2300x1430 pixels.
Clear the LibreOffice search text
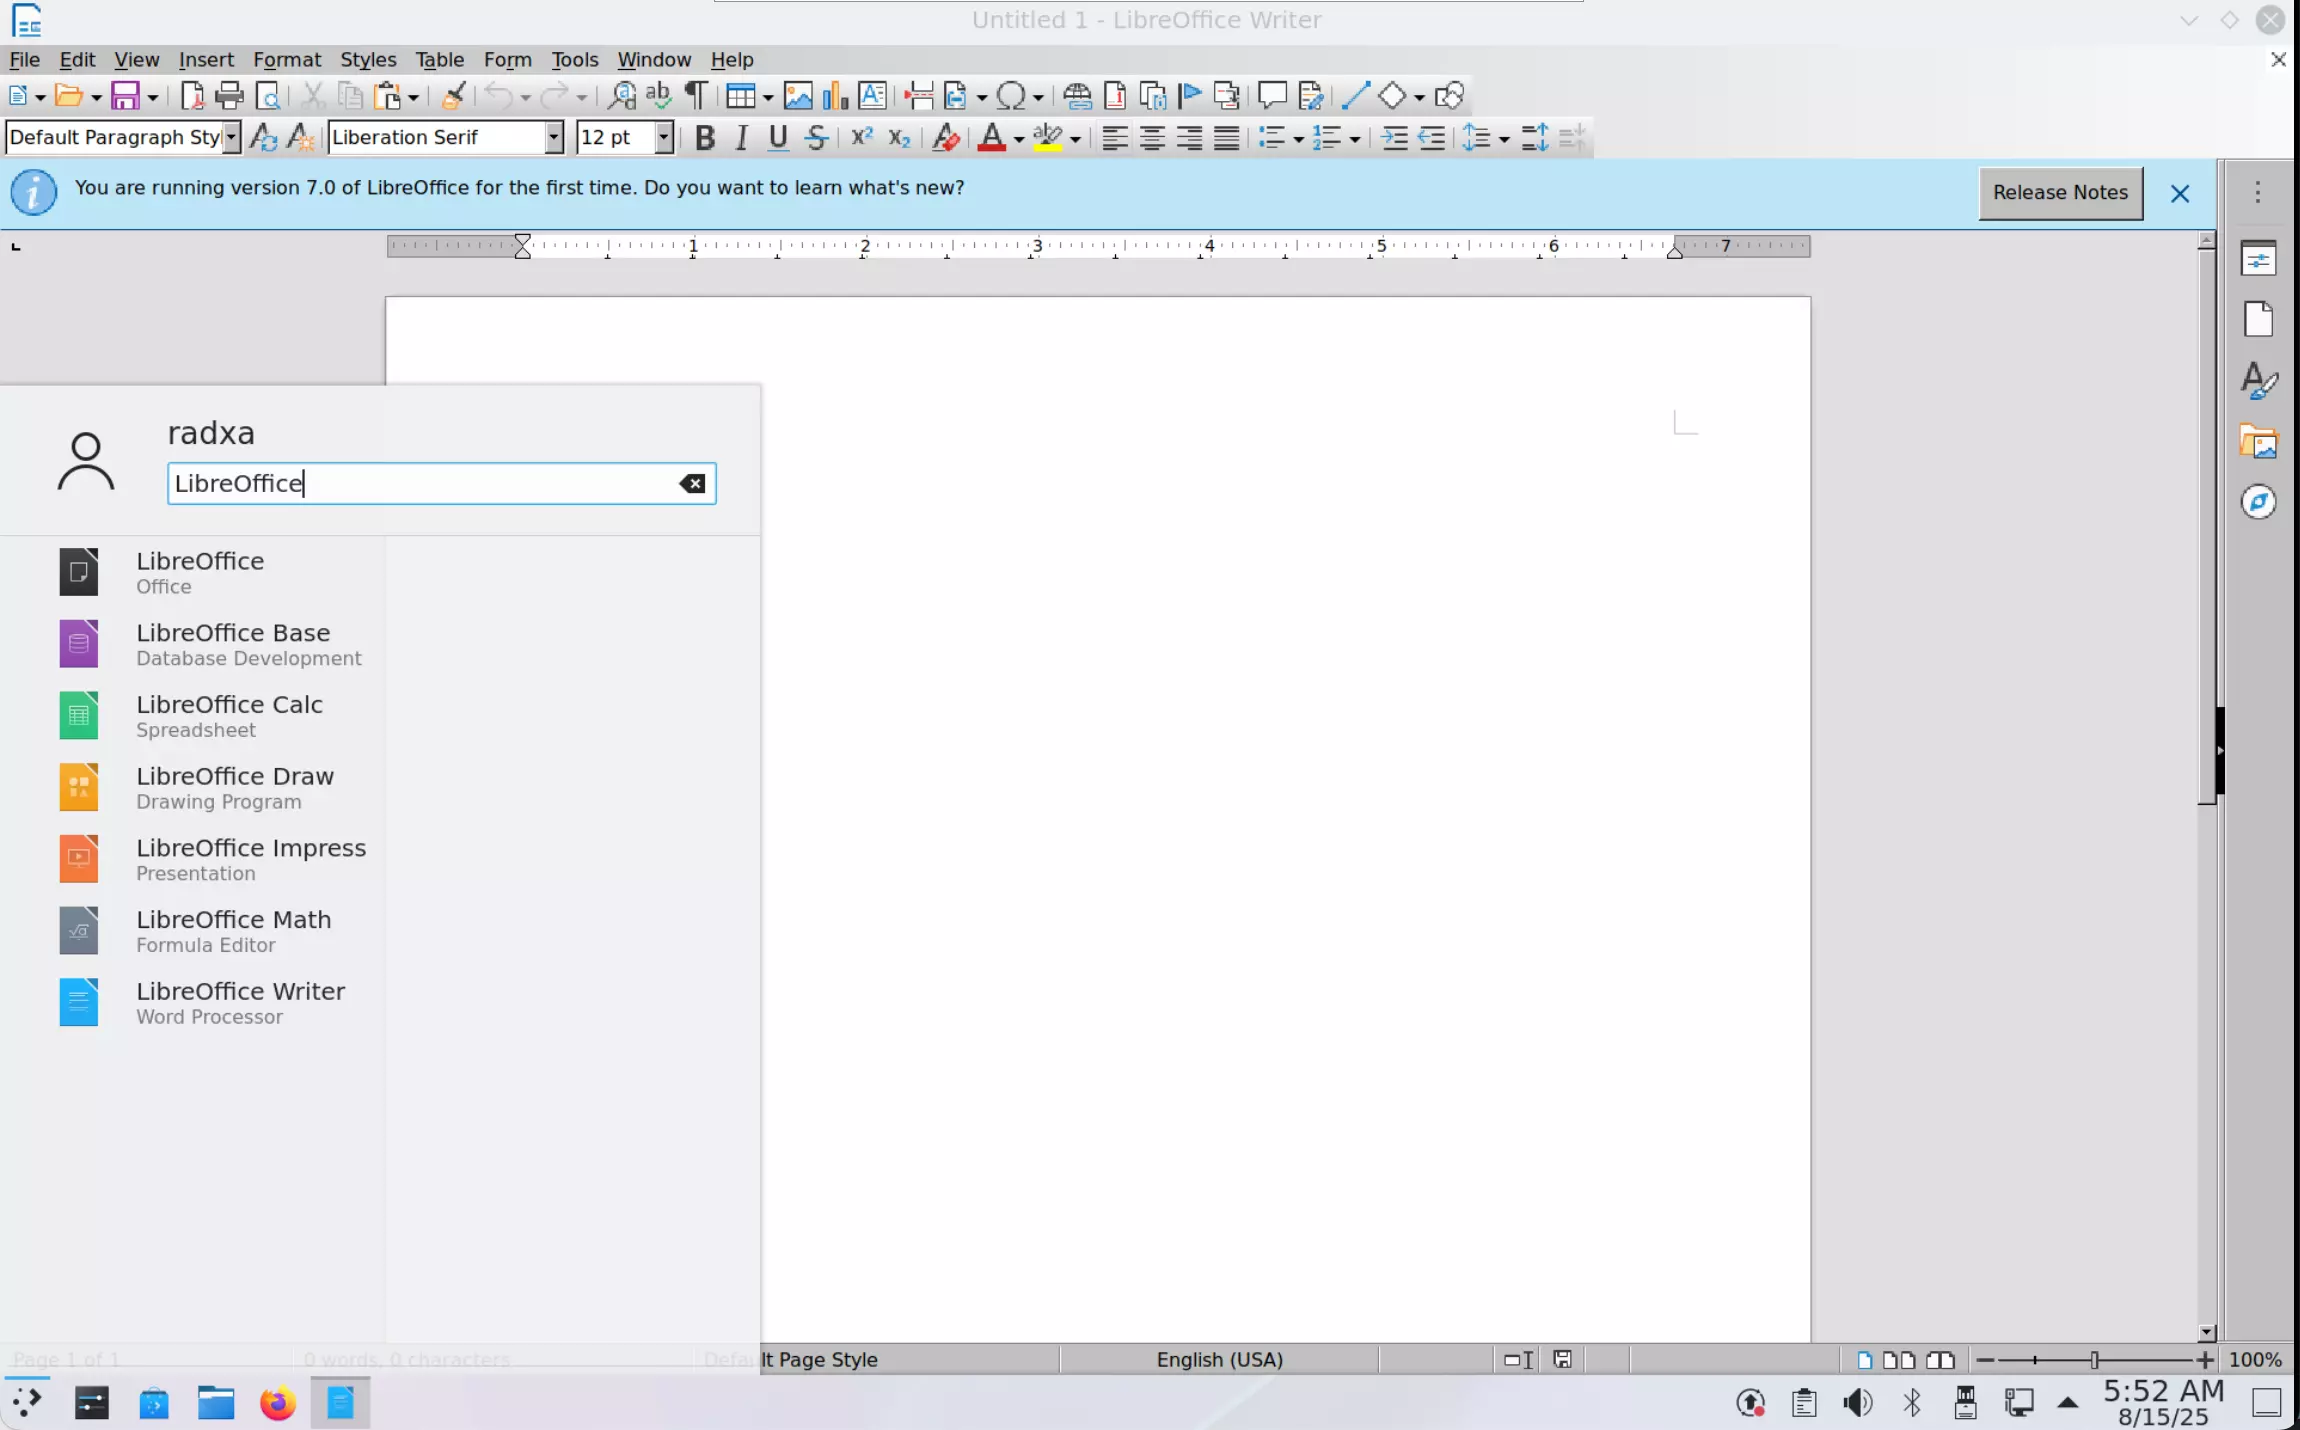[692, 484]
